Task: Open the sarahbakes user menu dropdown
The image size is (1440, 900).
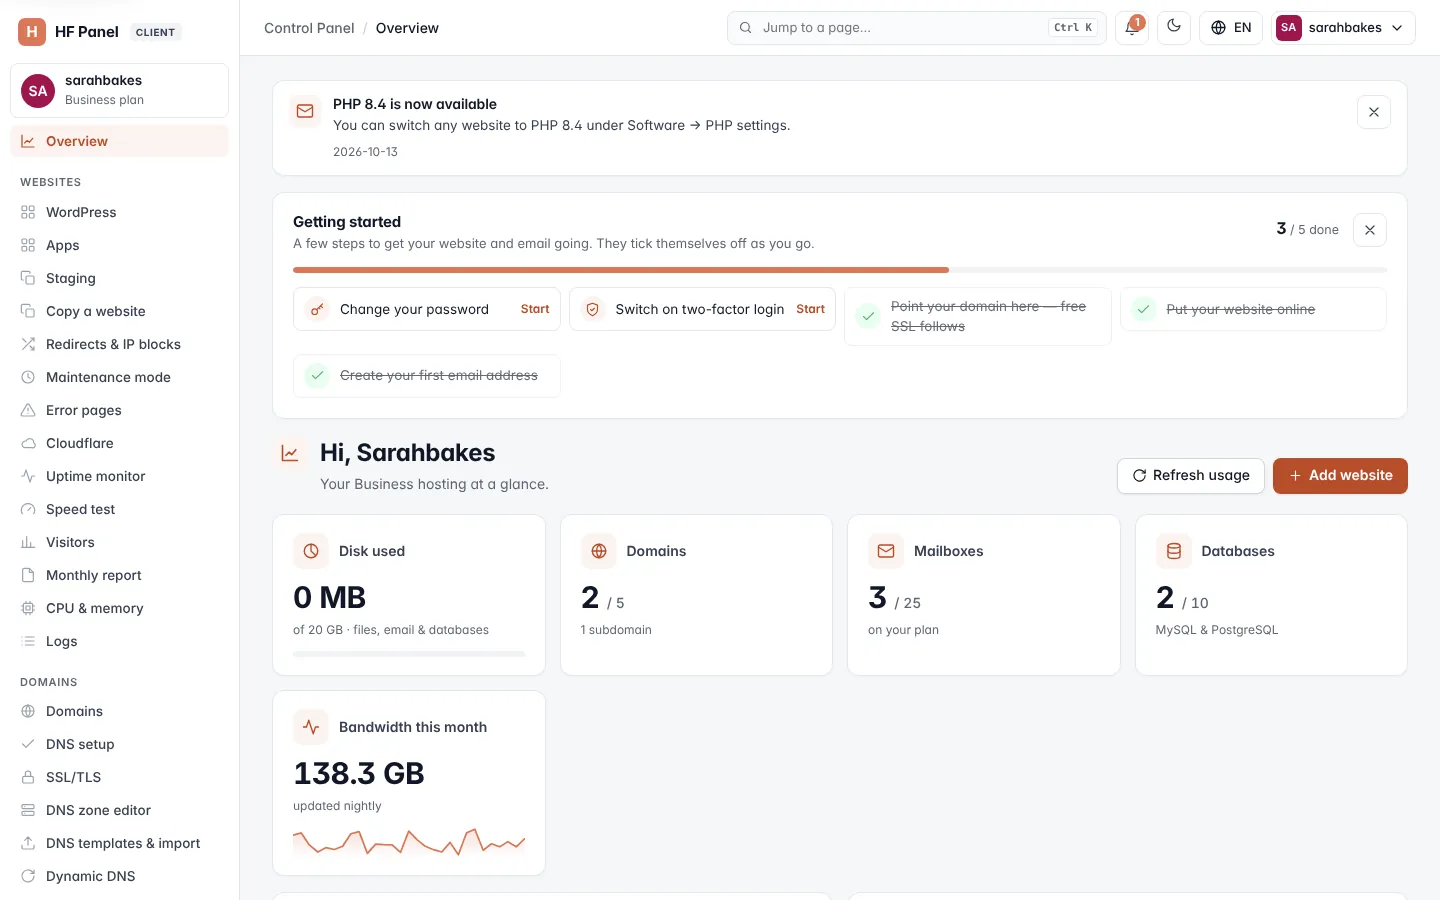Action: [x=1343, y=28]
